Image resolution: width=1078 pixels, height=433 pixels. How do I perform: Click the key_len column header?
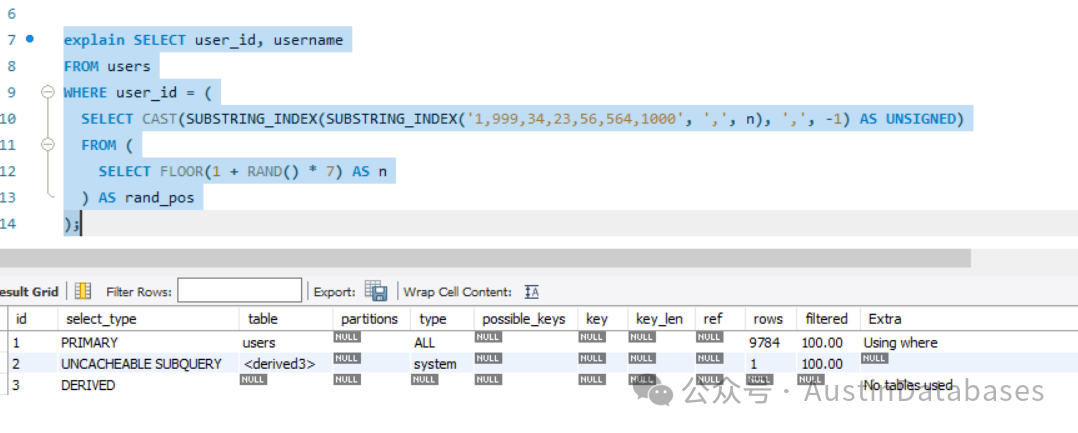pos(659,319)
